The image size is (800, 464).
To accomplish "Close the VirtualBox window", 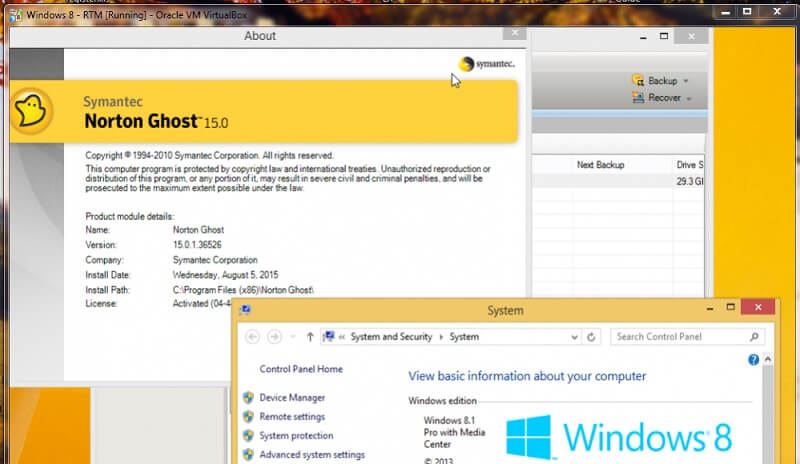I will [x=777, y=11].
